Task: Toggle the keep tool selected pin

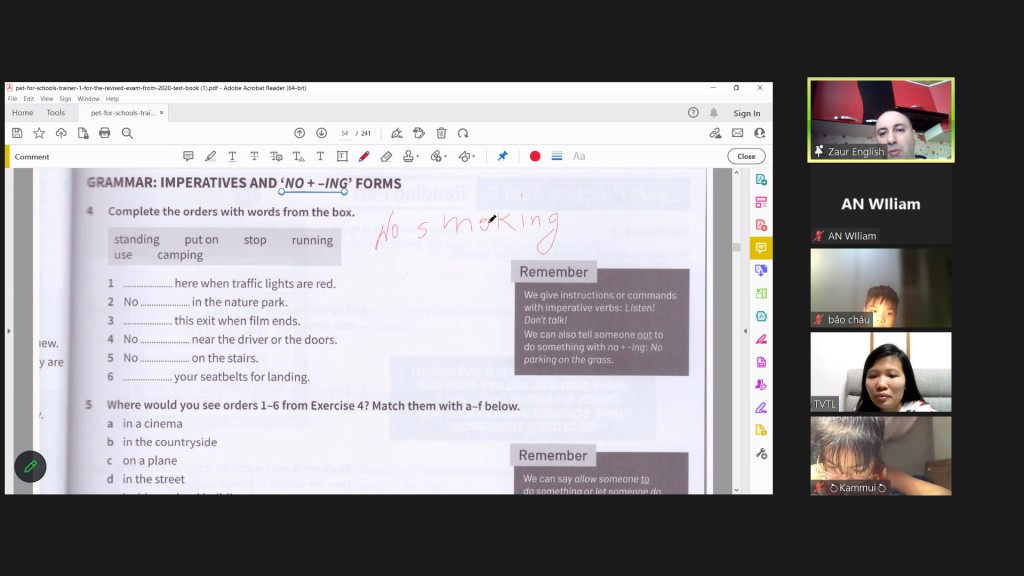Action: [x=502, y=156]
